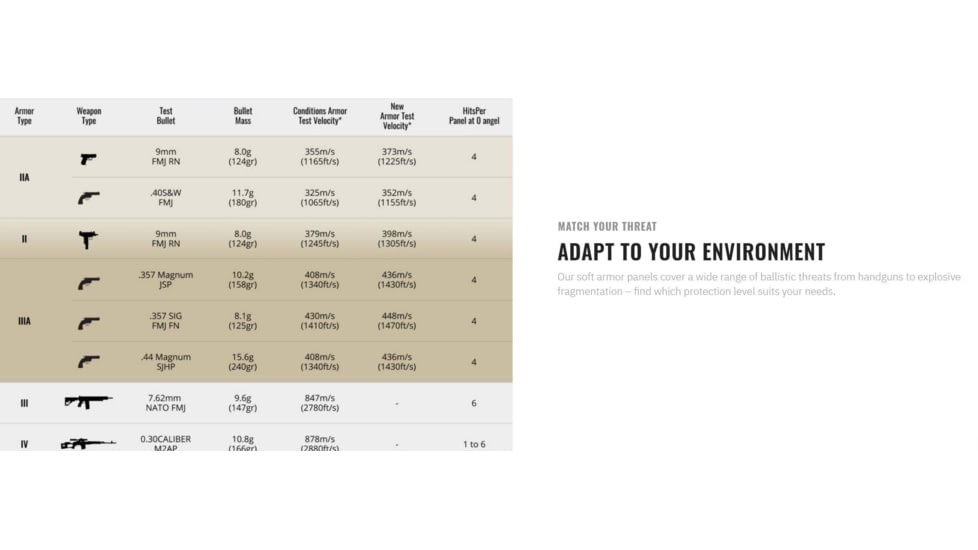Click the Hits Per Panel column header
Viewport: 978px width, 550px height.
(474, 116)
